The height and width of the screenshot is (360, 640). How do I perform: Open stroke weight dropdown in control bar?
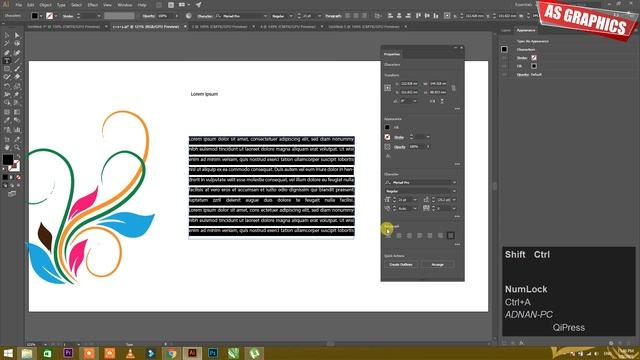(x=98, y=16)
